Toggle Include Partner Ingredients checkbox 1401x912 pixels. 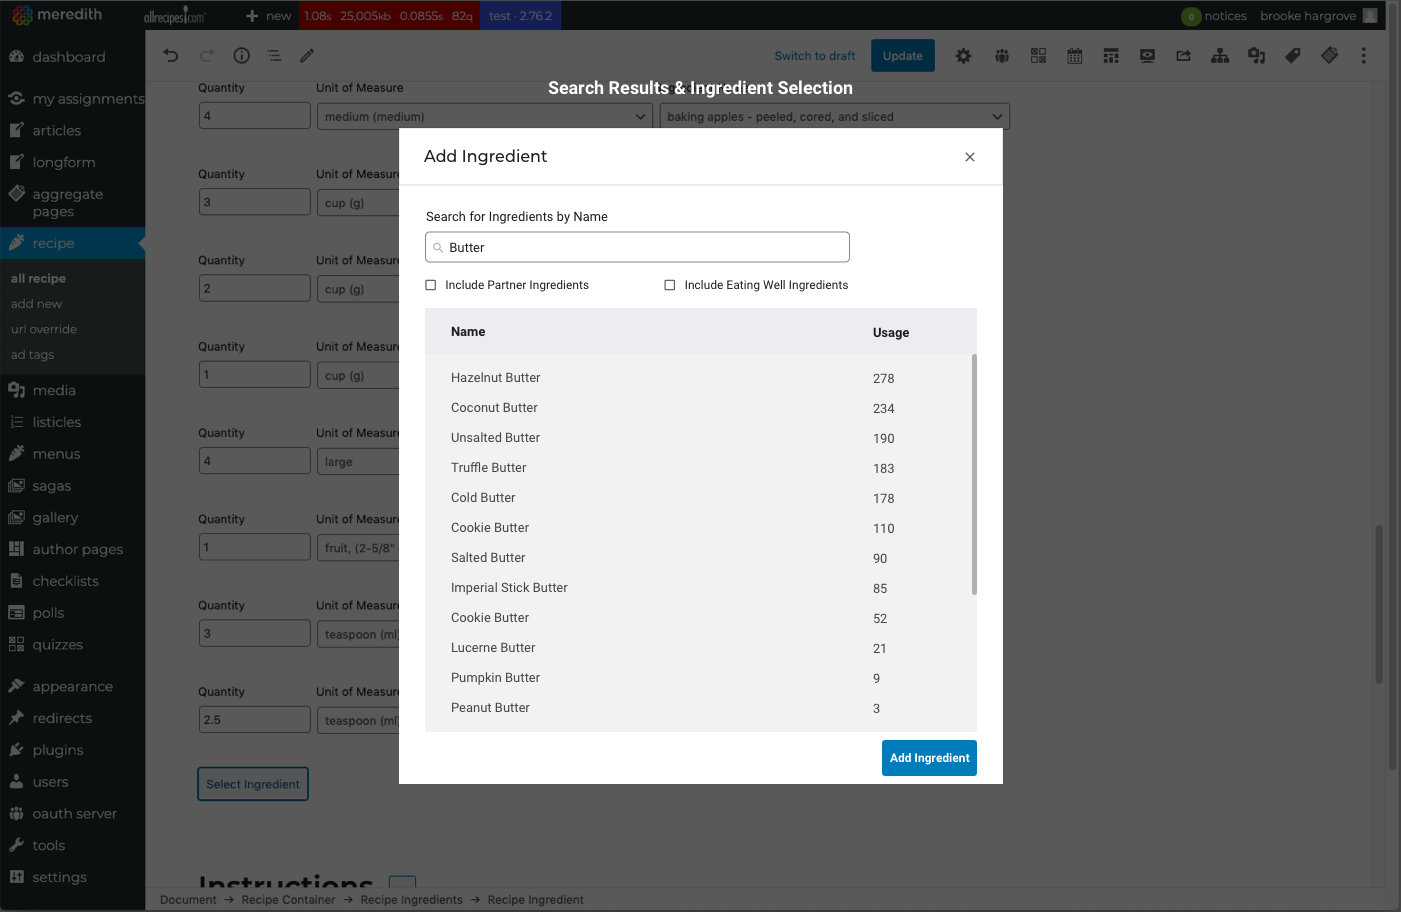(431, 285)
